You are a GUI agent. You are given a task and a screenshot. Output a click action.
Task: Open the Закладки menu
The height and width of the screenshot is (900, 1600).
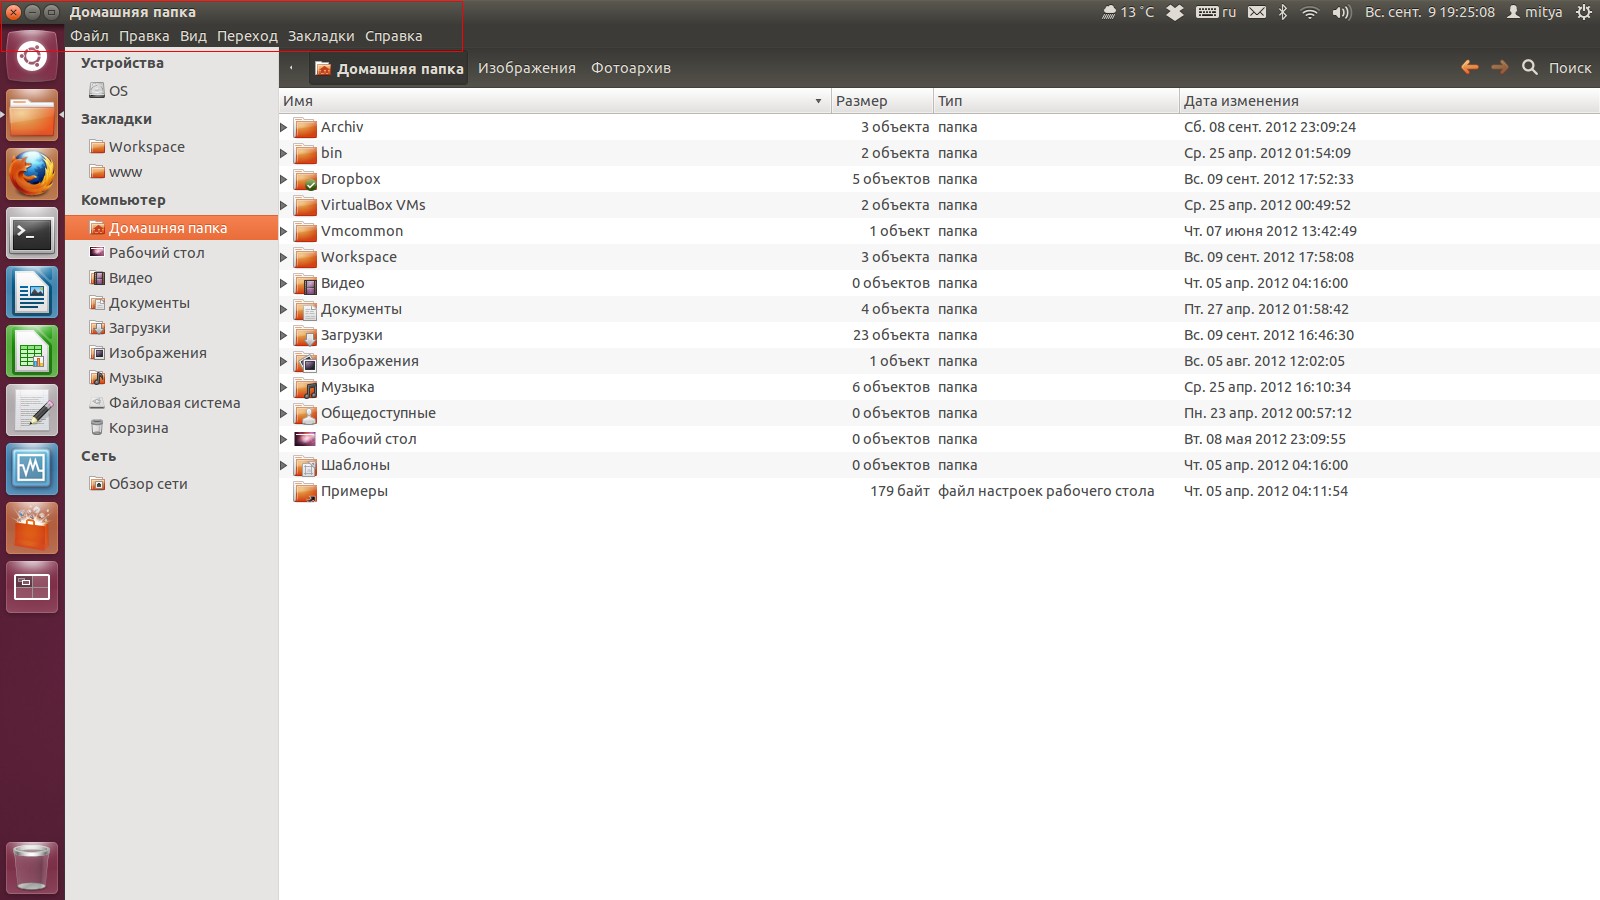321,36
